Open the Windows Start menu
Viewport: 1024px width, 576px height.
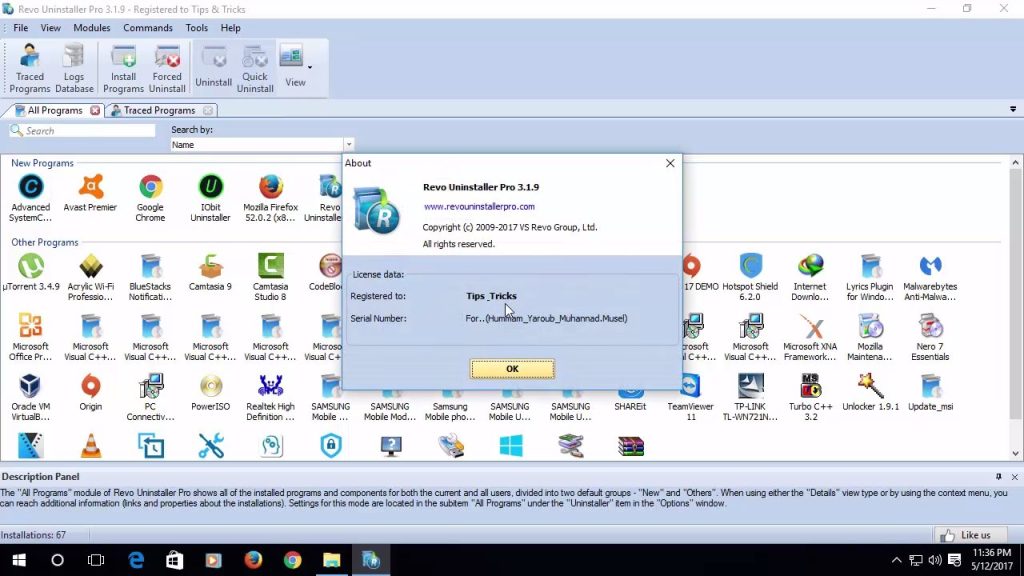[19, 560]
